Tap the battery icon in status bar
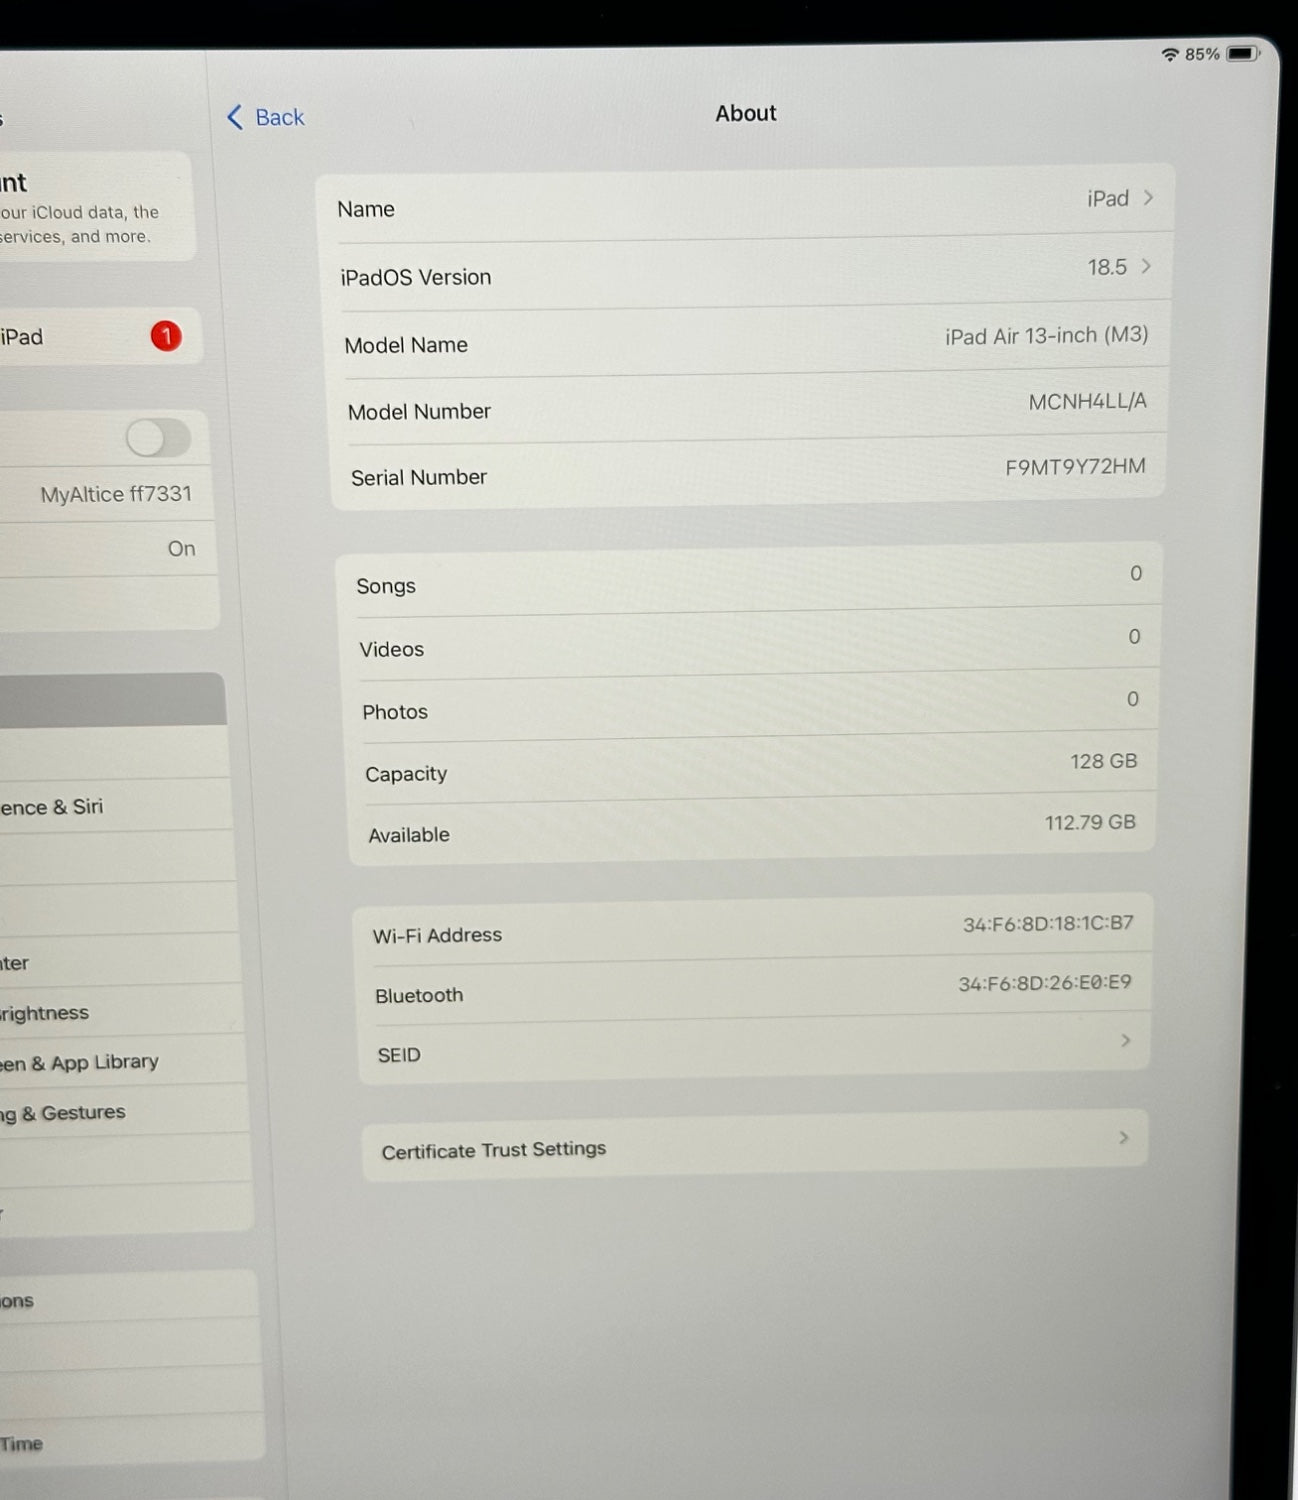Screen dimensions: 1298x1500 (1243, 53)
